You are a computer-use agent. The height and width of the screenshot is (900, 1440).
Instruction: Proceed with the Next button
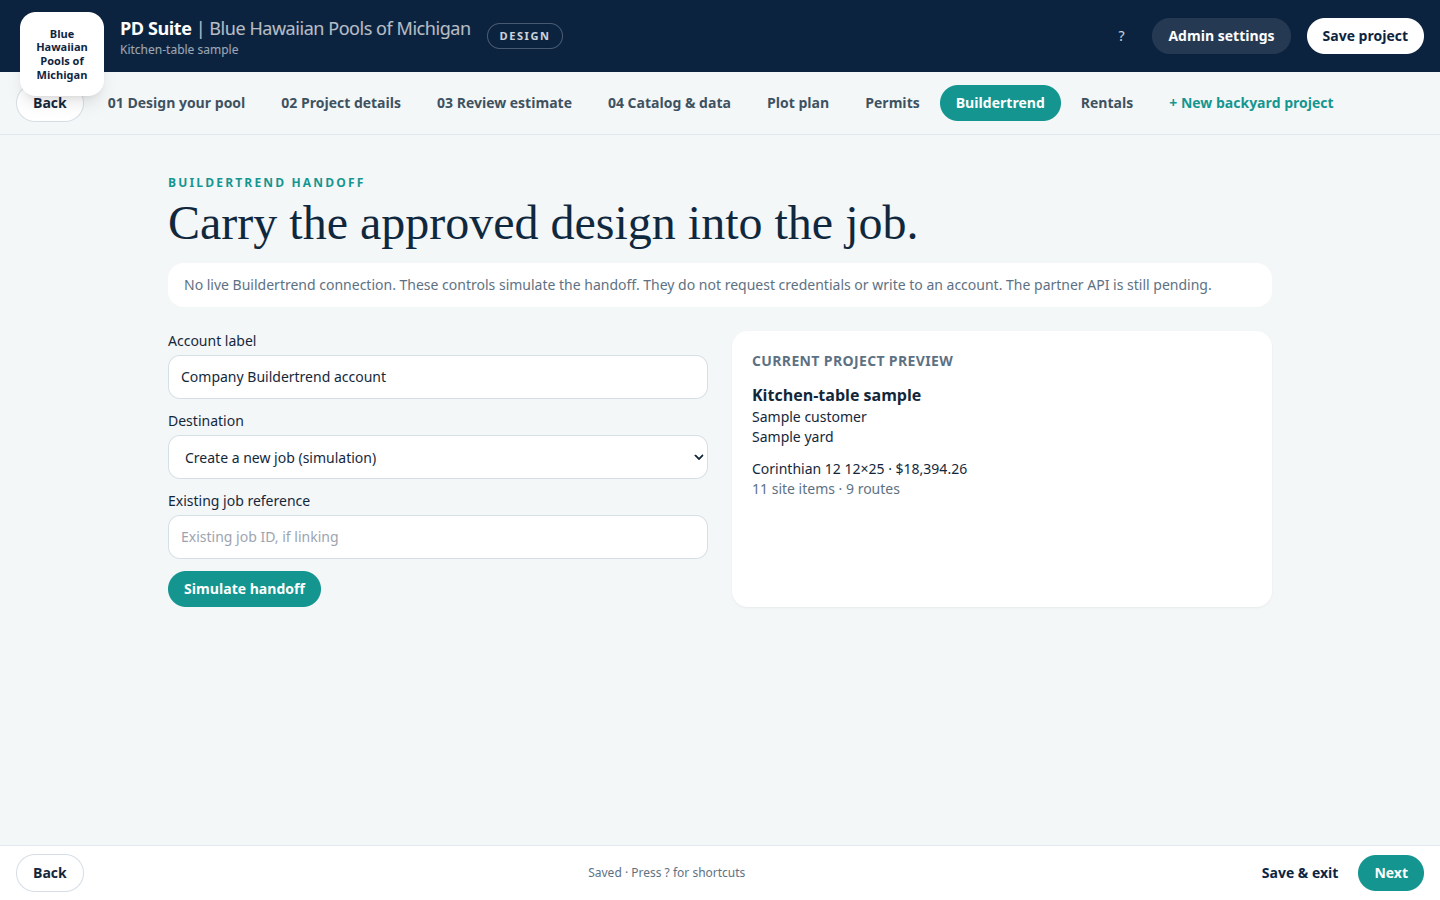1391,873
